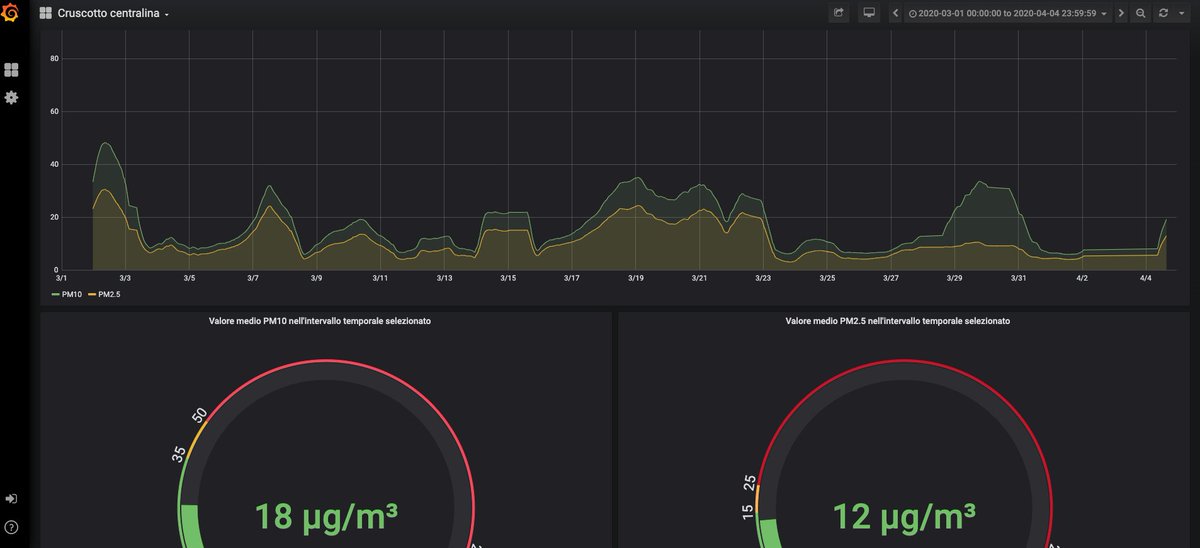Cycle view mode with monitor icon

869,14
